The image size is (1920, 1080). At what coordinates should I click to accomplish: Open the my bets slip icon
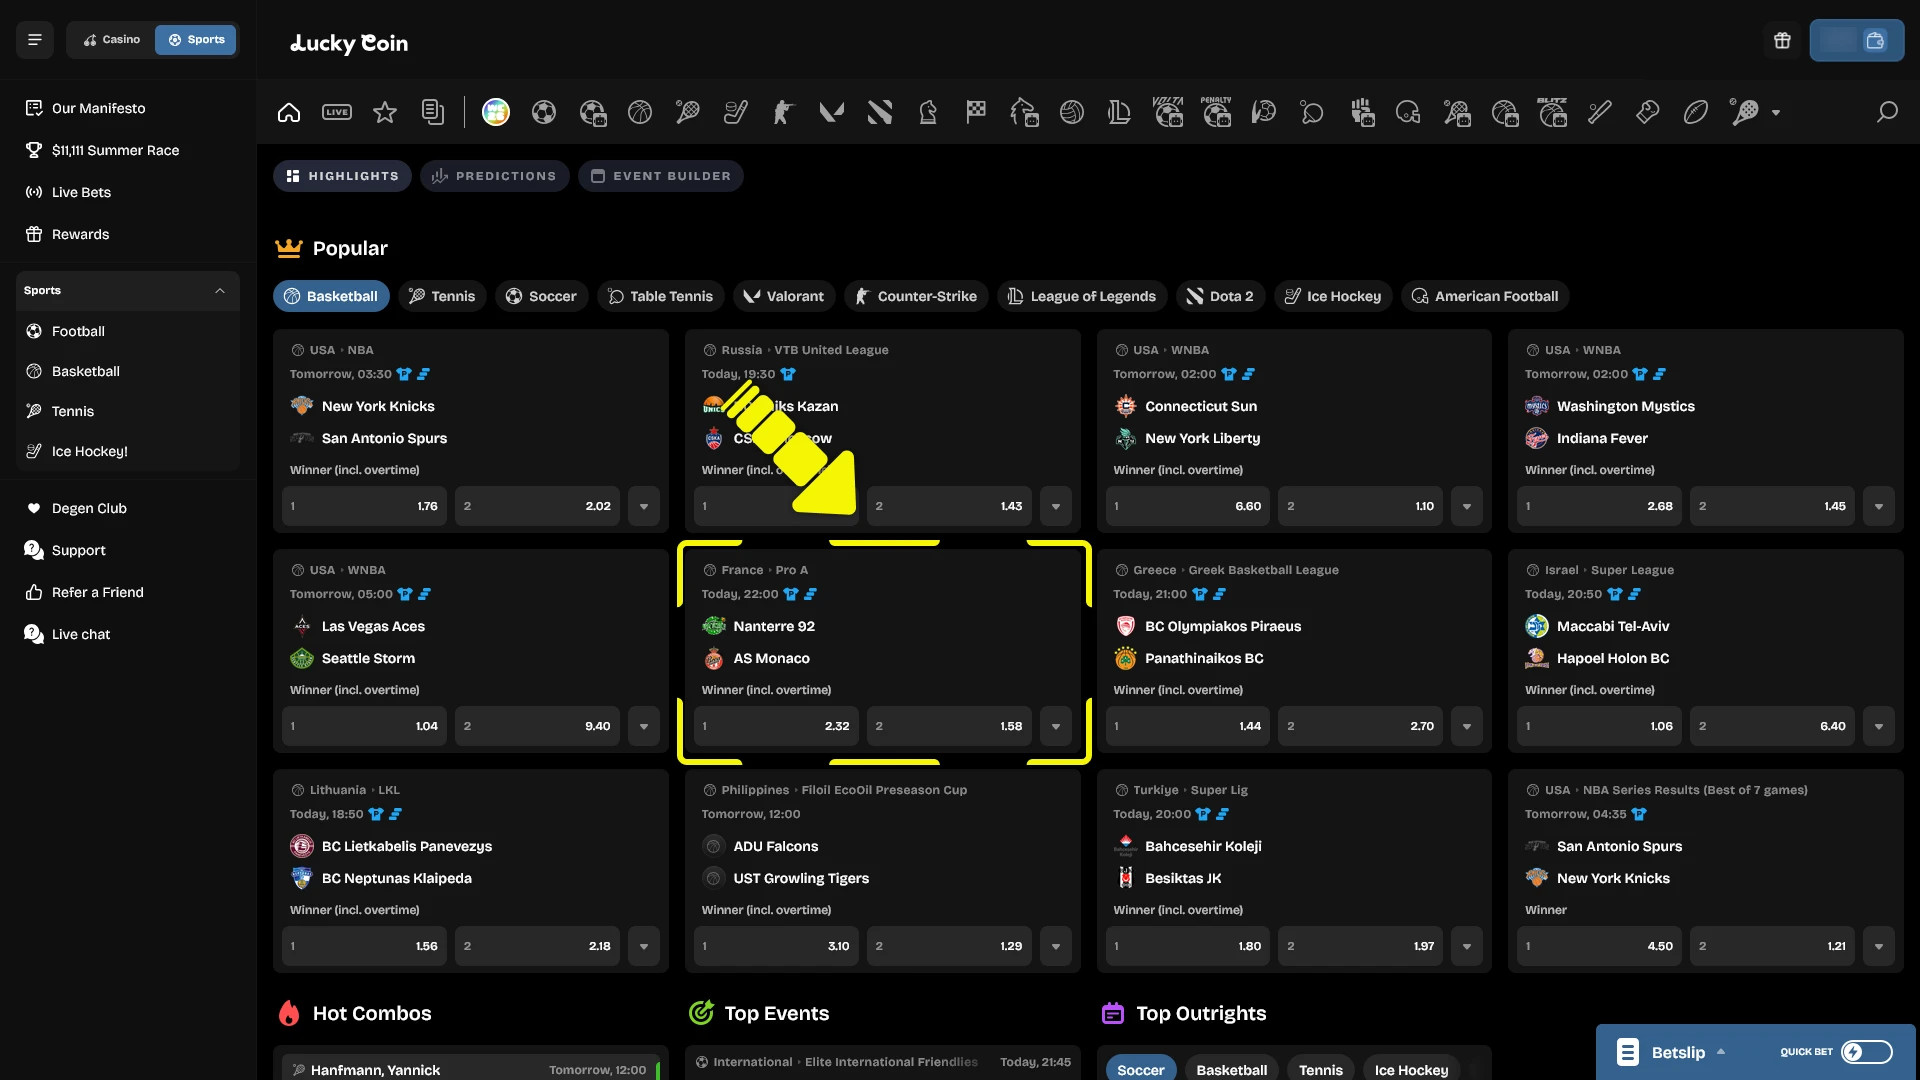click(x=433, y=112)
